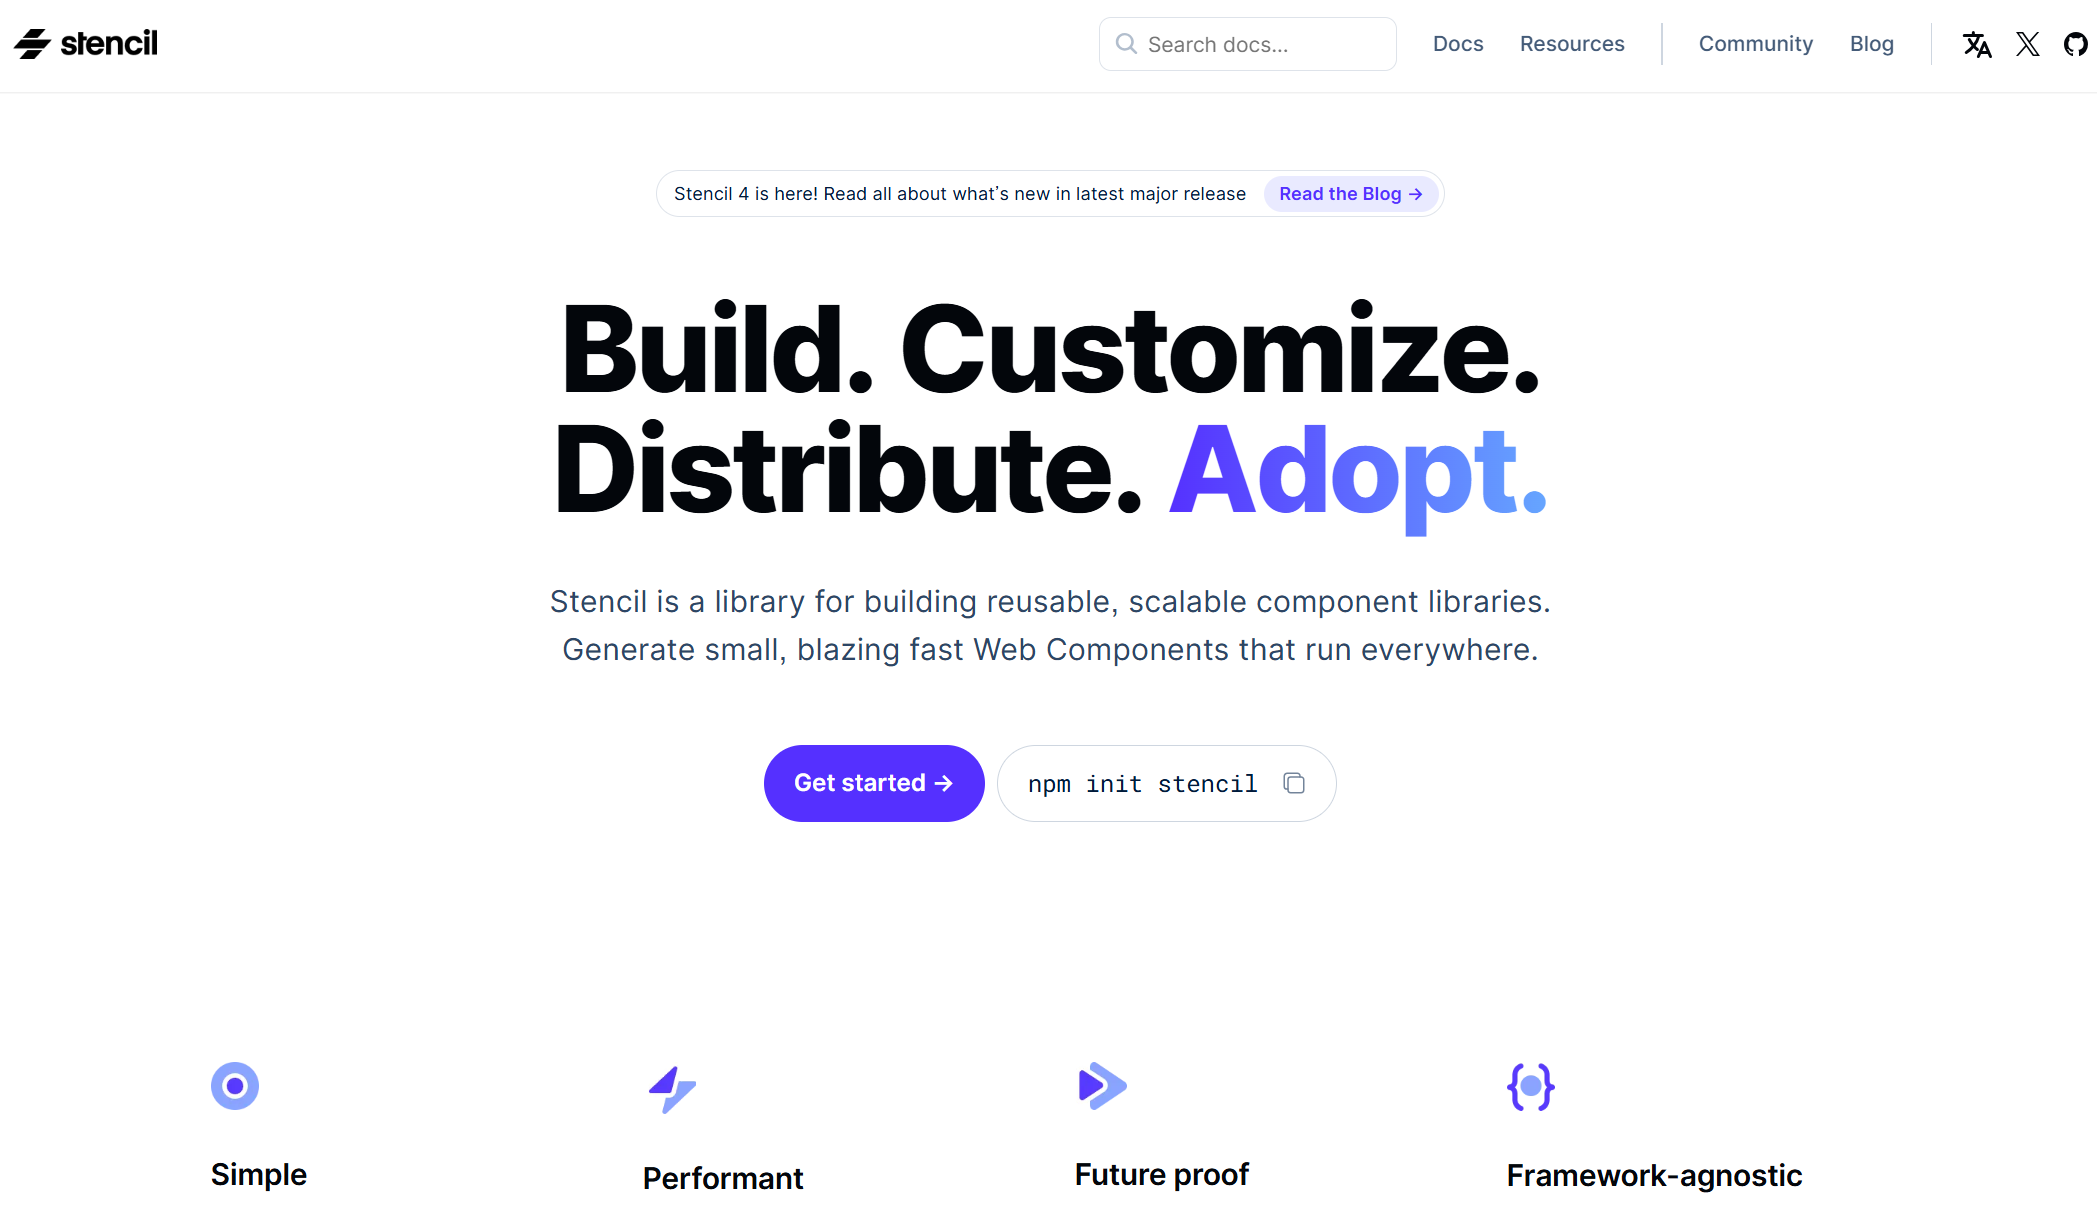Click the Future proof double-arrow icon
The width and height of the screenshot is (2097, 1207).
pyautogui.click(x=1100, y=1086)
